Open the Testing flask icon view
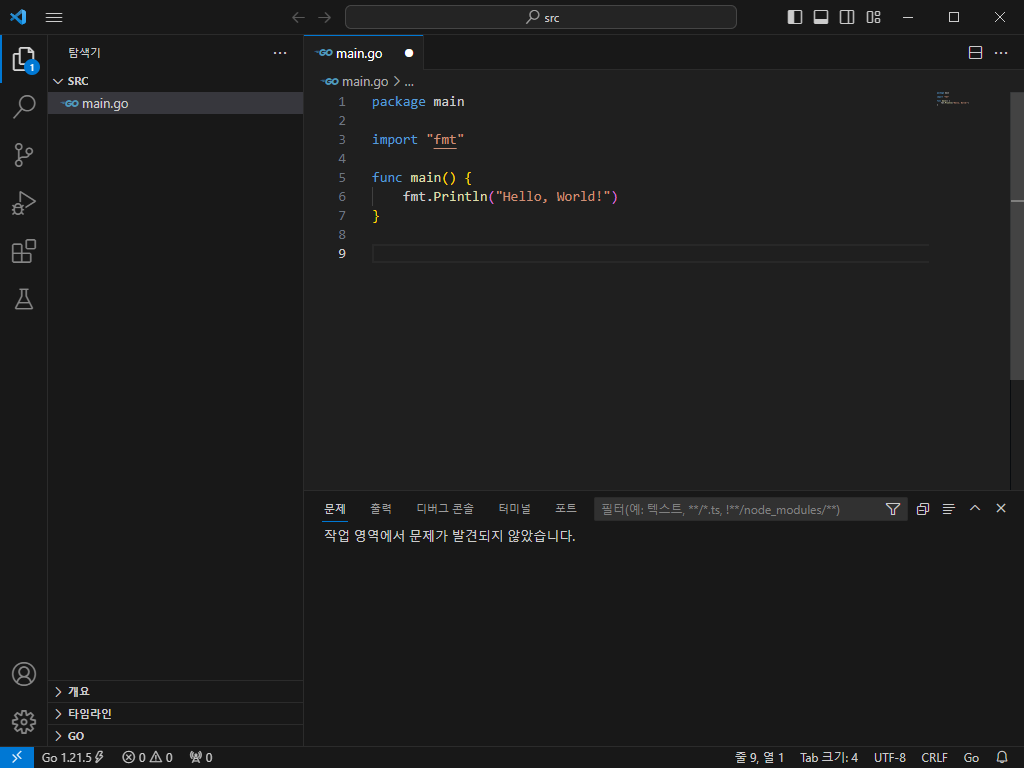The width and height of the screenshot is (1024, 768). 24,299
